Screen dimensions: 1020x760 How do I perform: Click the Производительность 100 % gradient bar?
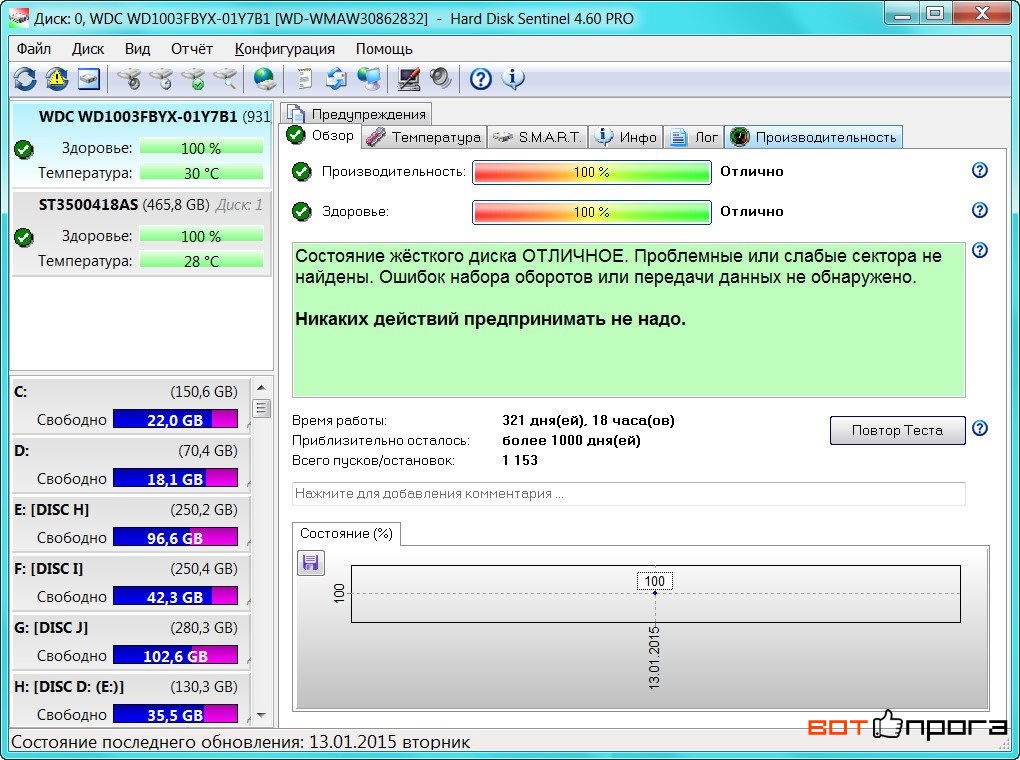592,172
